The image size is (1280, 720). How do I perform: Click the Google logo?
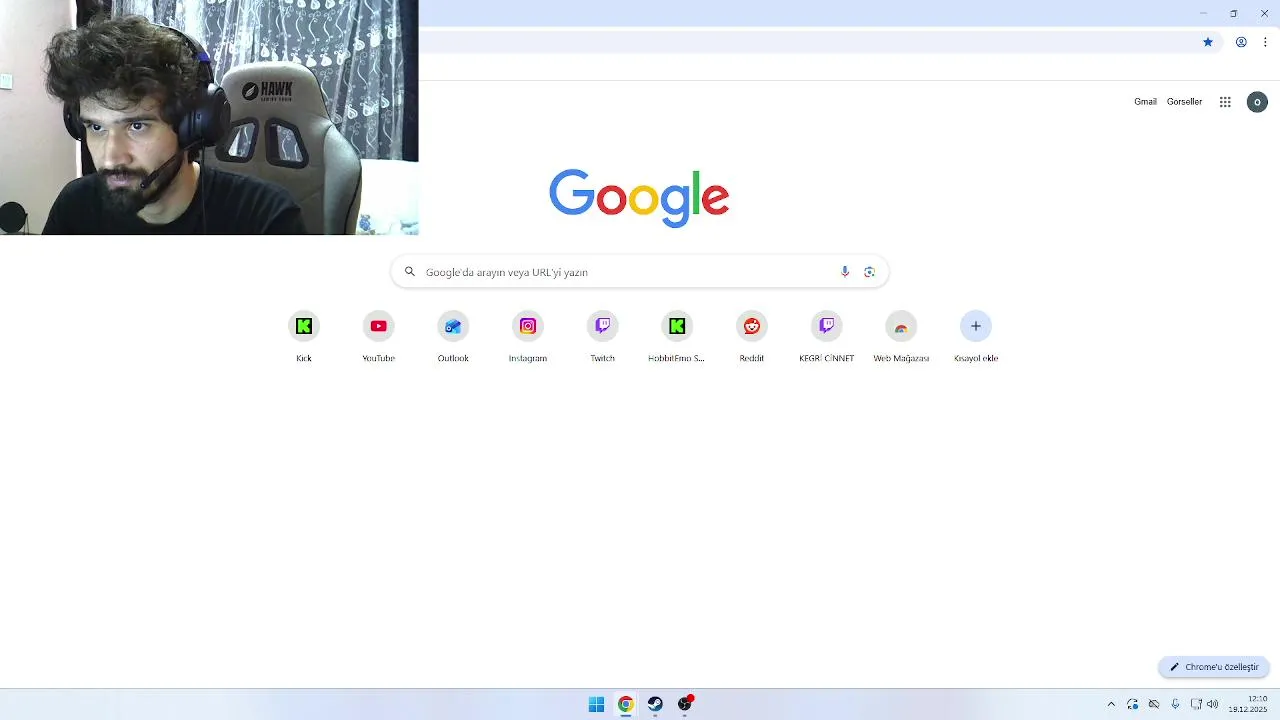[639, 197]
